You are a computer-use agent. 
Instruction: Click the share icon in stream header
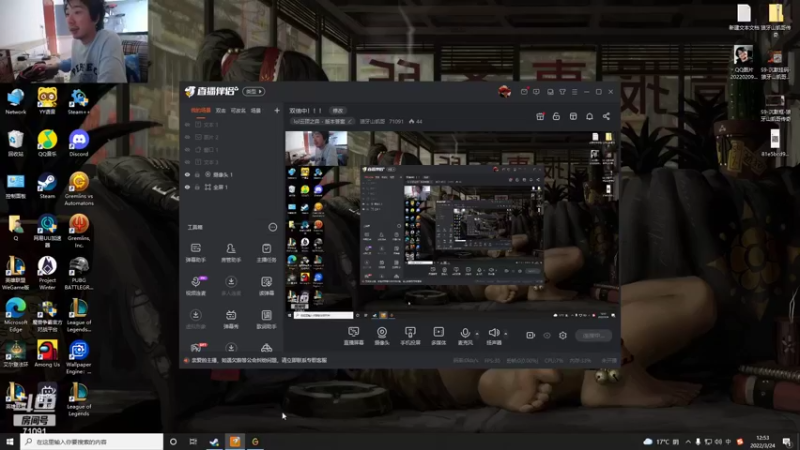click(606, 116)
